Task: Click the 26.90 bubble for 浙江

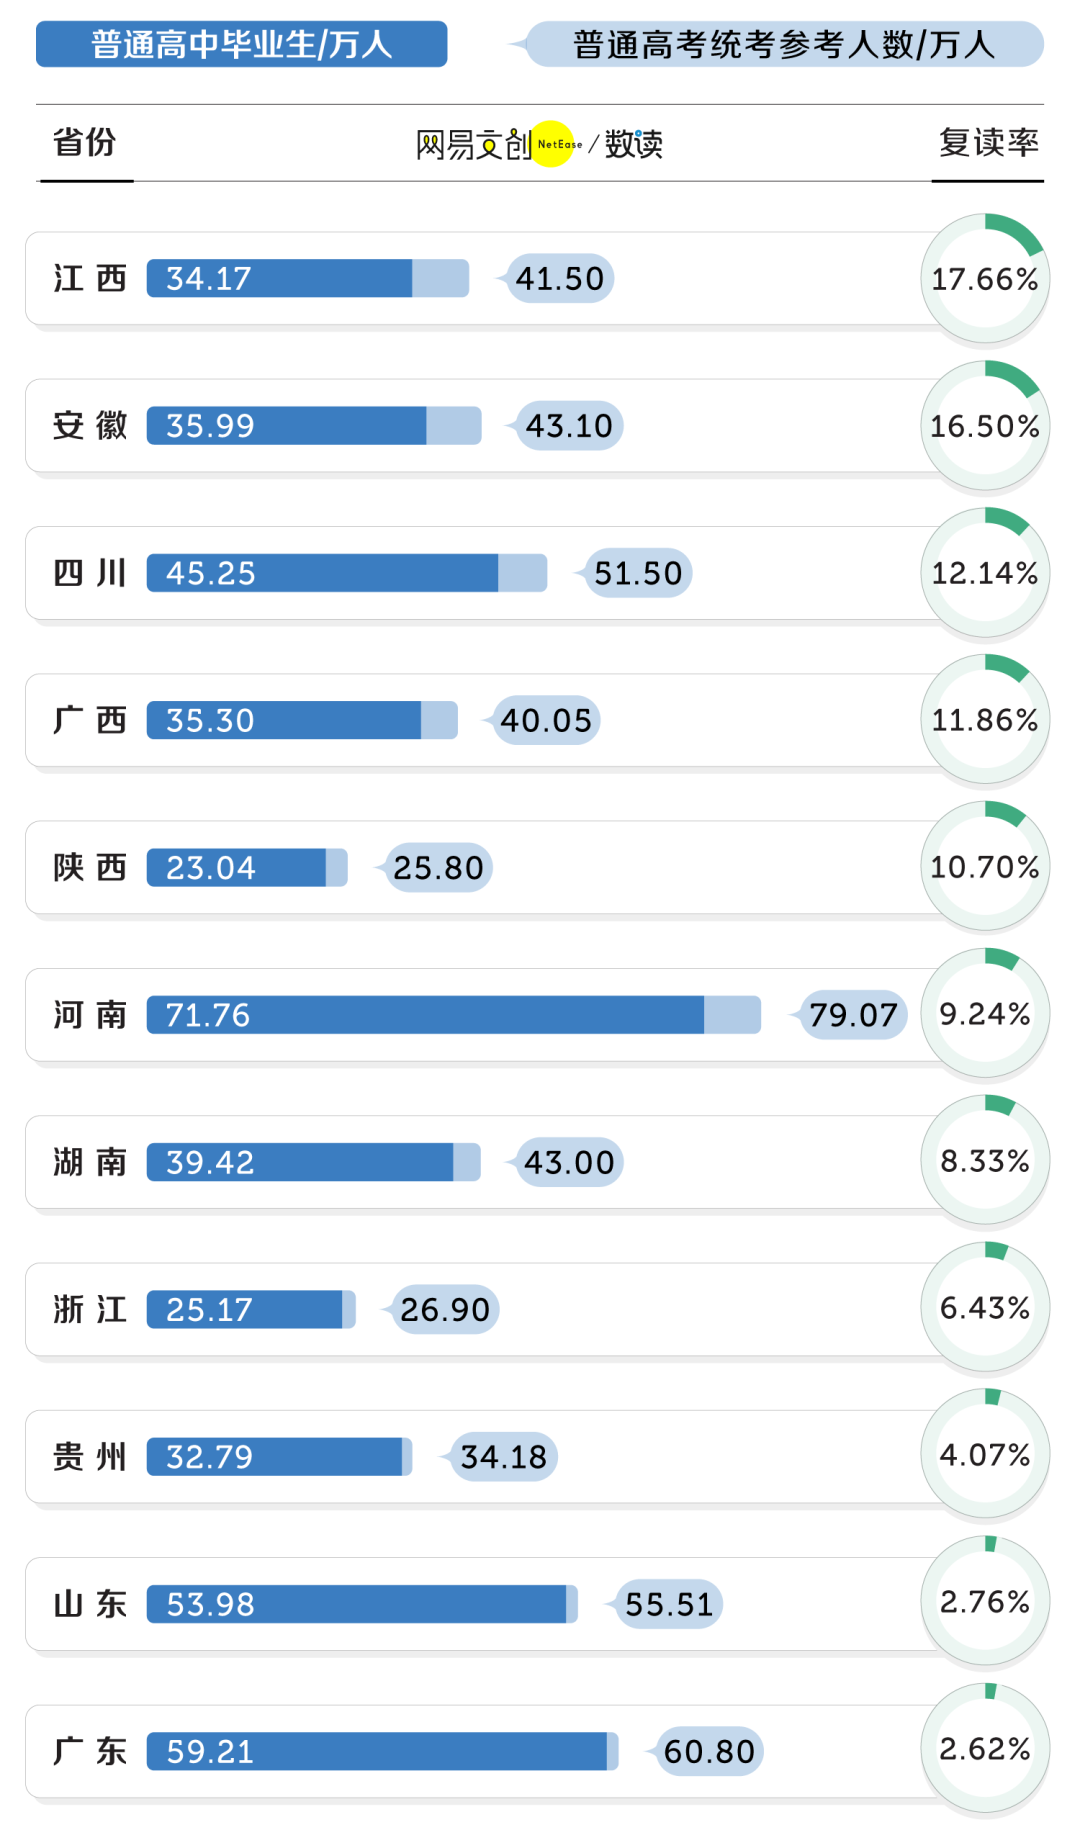Action: pyautogui.click(x=445, y=1310)
